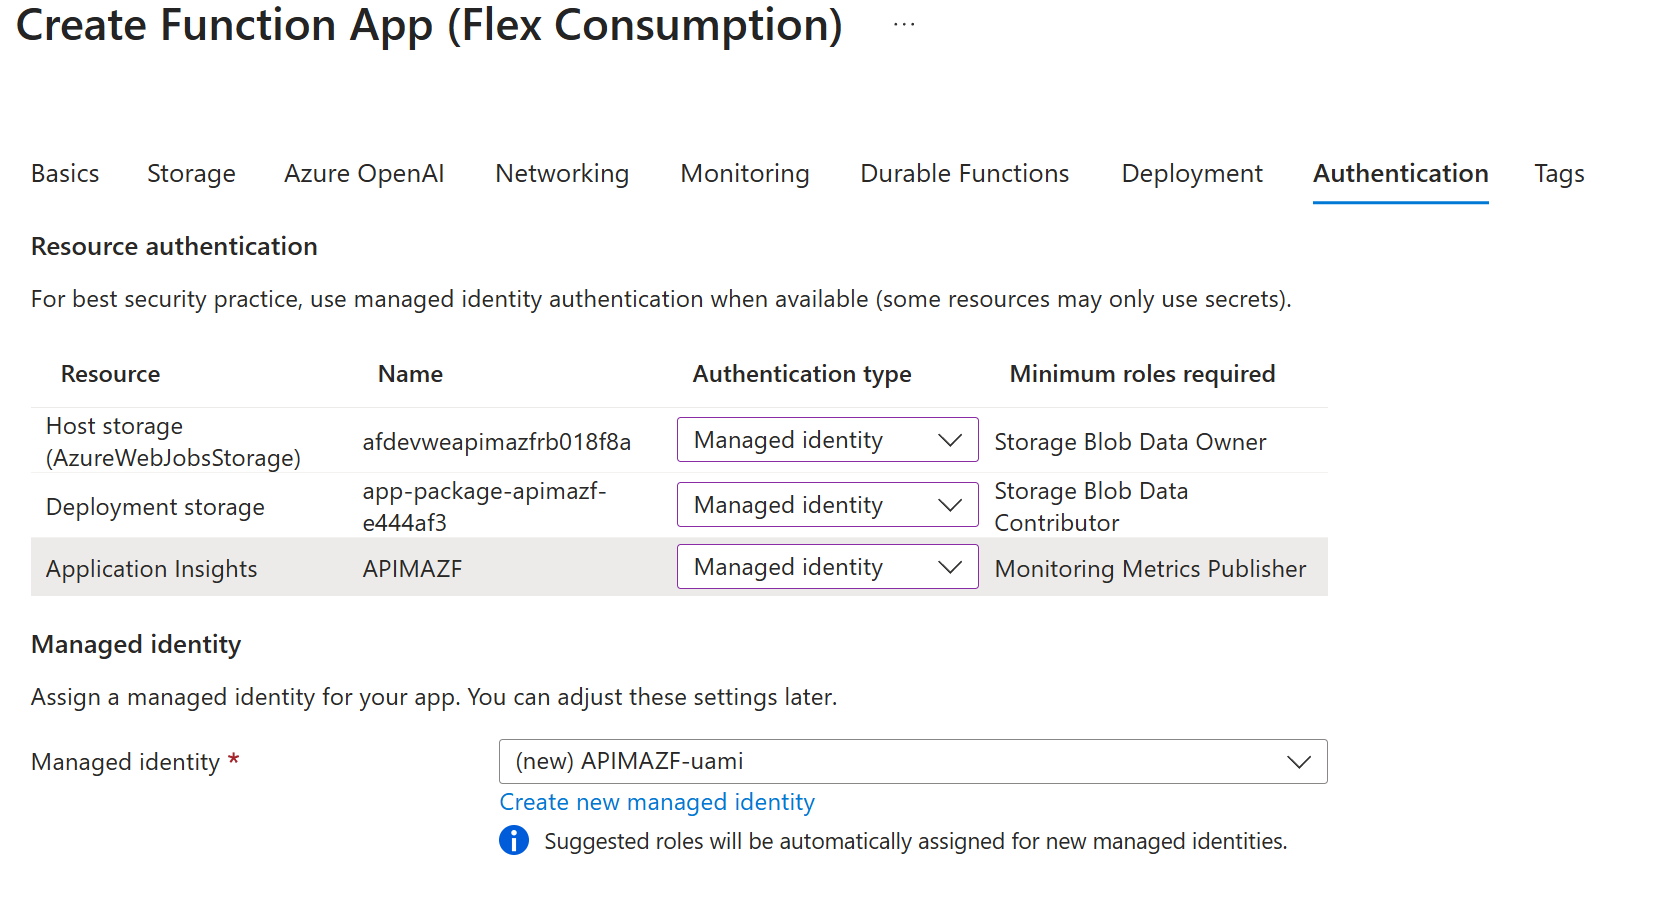Screen dimensions: 1662x923
Task: Click the afdevweapimazfrb018f8a storage name
Action: pyautogui.click(x=496, y=442)
